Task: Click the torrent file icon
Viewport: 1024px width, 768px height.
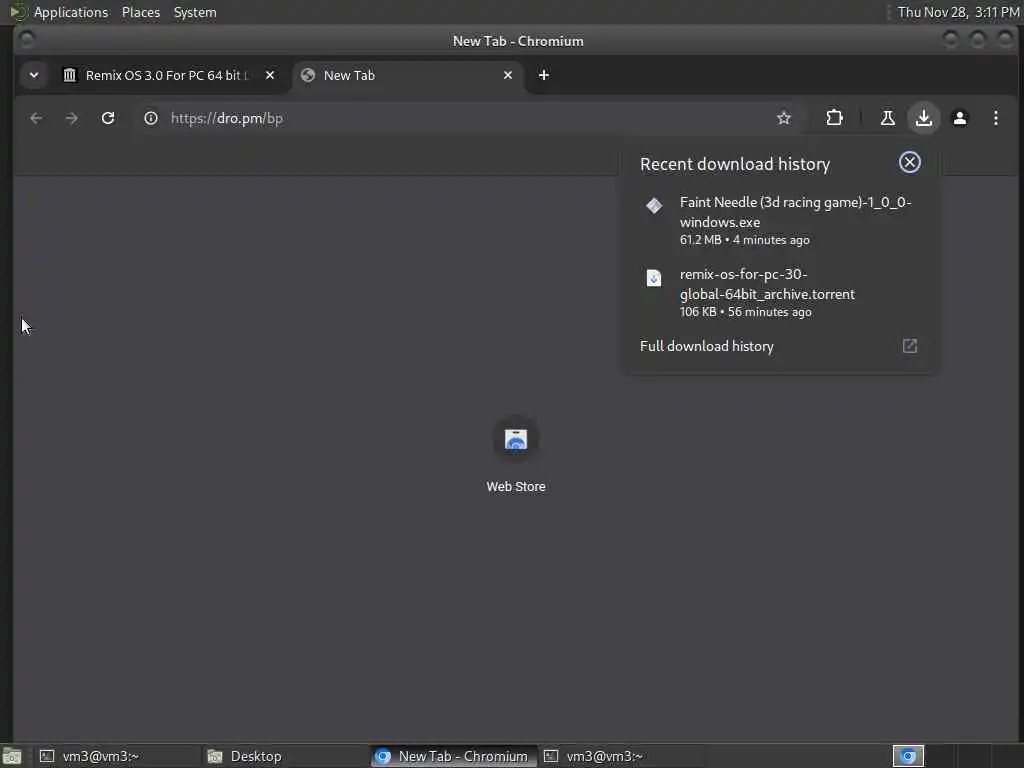Action: pyautogui.click(x=654, y=278)
